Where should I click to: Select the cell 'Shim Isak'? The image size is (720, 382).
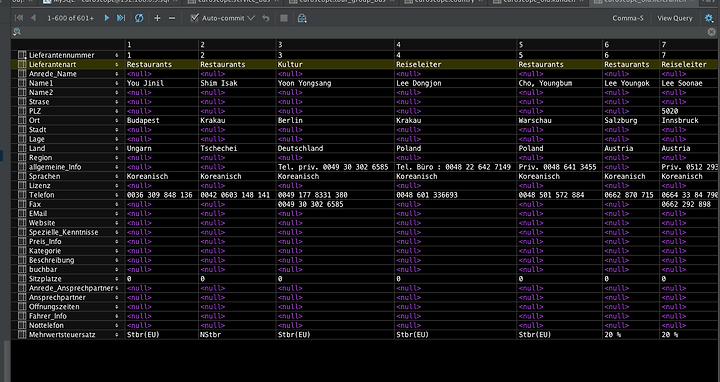click(x=237, y=83)
